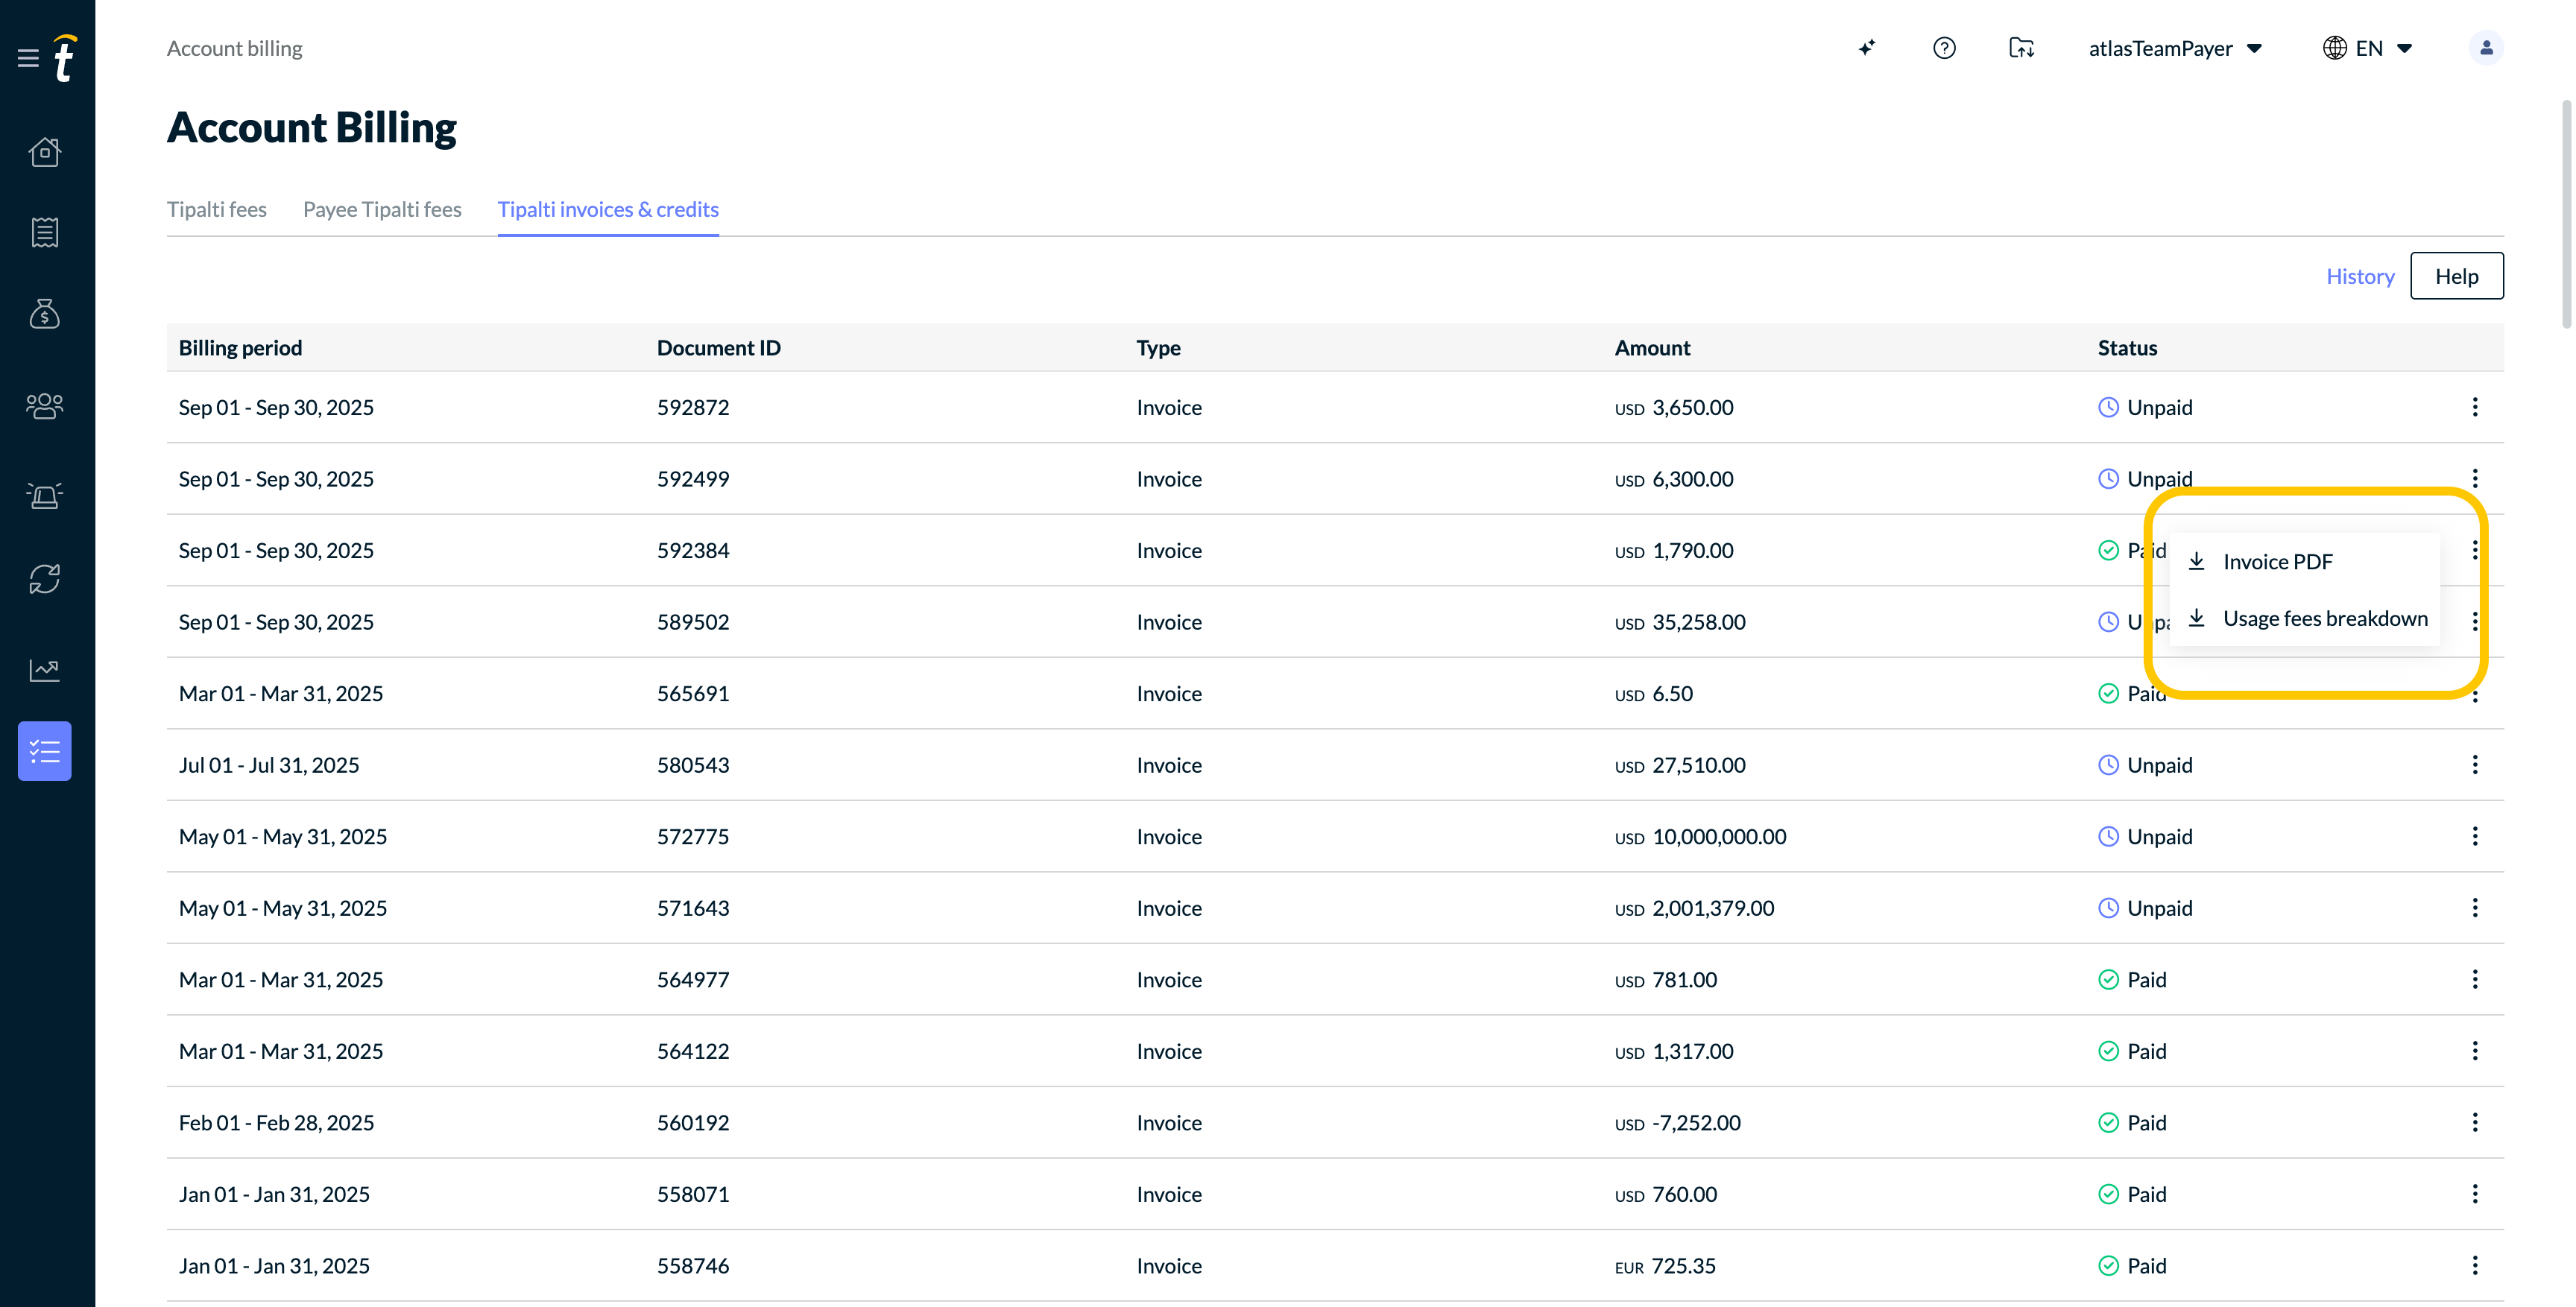Click the Feb 01 - Feb 28, 2025 period

[276, 1122]
